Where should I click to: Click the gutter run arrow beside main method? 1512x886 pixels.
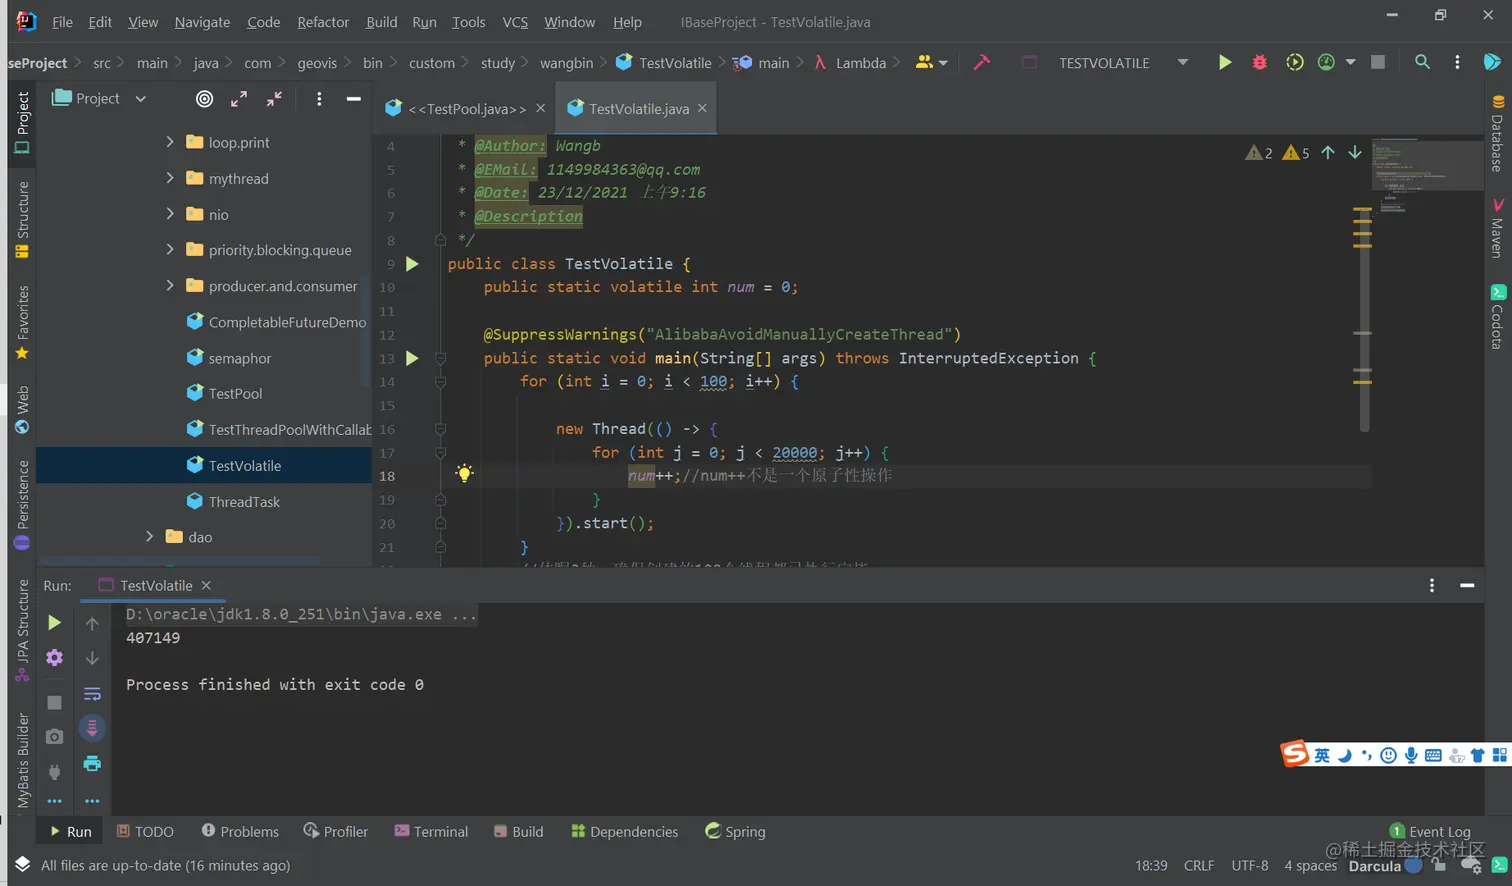tap(412, 358)
